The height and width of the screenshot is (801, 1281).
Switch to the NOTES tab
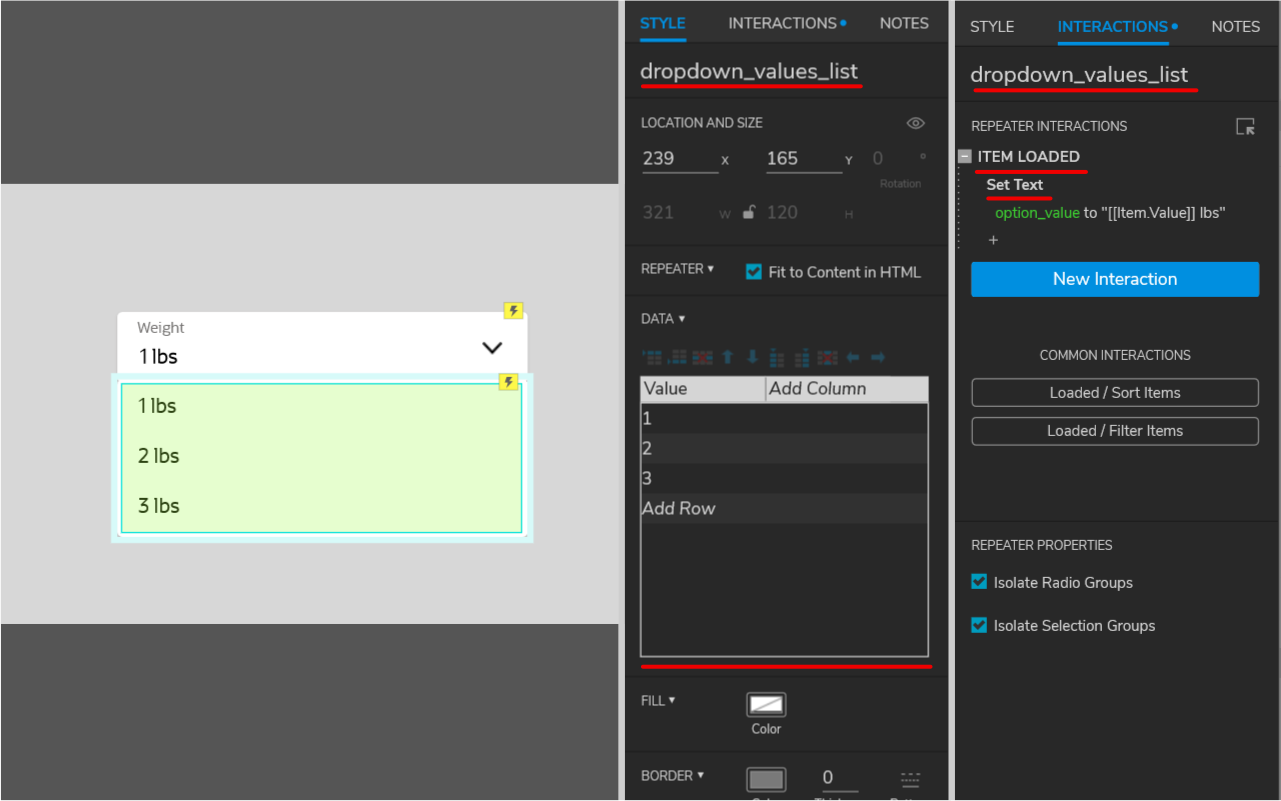pyautogui.click(x=903, y=22)
